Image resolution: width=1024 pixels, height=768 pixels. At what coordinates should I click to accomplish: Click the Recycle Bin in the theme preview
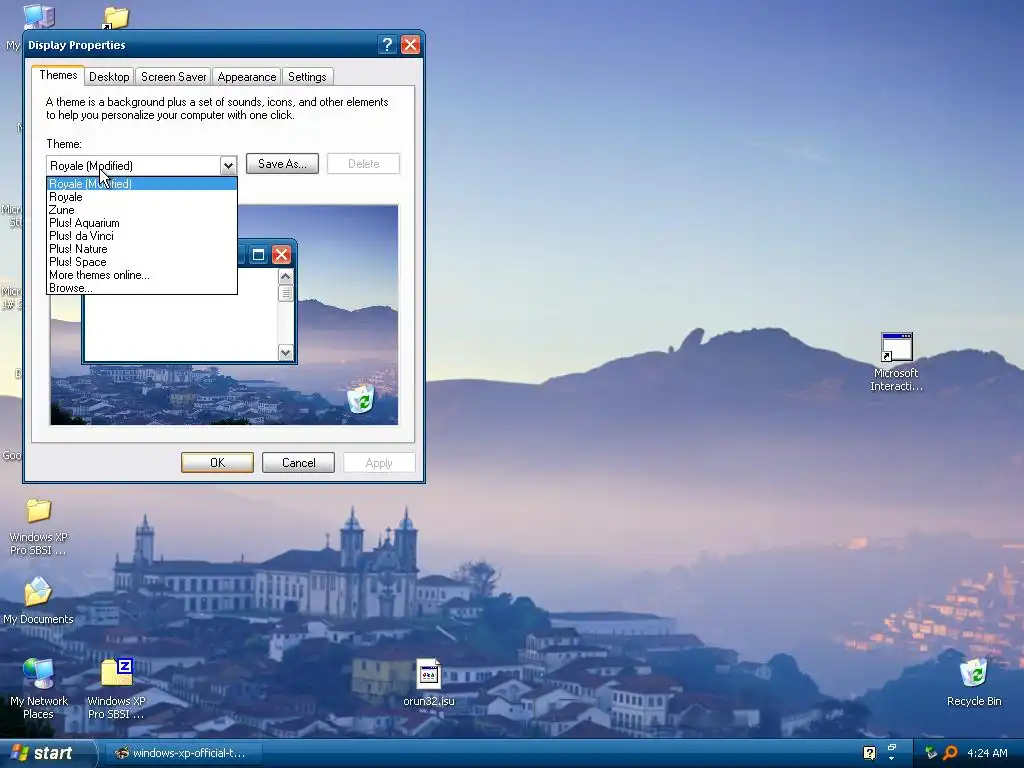pyautogui.click(x=361, y=398)
